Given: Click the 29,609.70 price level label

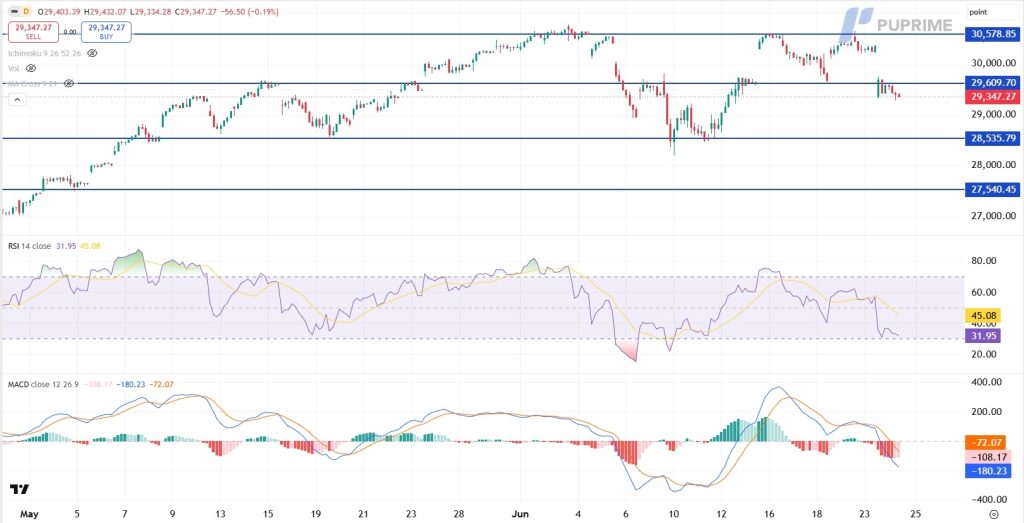Looking at the screenshot, I should 992,83.
